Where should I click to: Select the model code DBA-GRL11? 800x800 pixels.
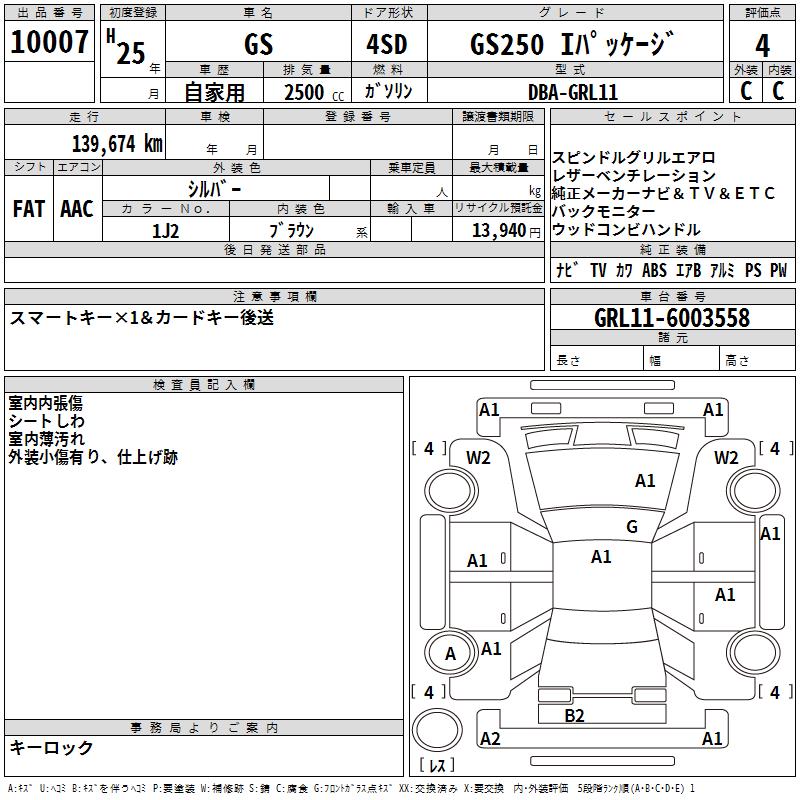click(573, 92)
